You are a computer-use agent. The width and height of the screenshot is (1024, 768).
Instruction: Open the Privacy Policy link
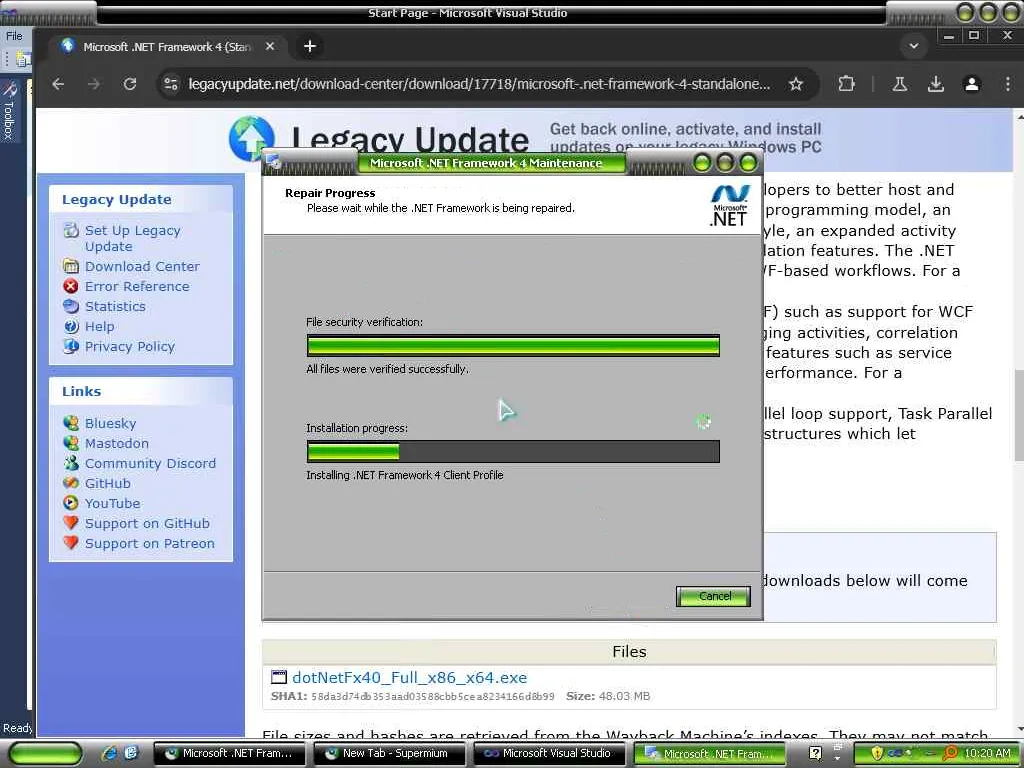(130, 347)
